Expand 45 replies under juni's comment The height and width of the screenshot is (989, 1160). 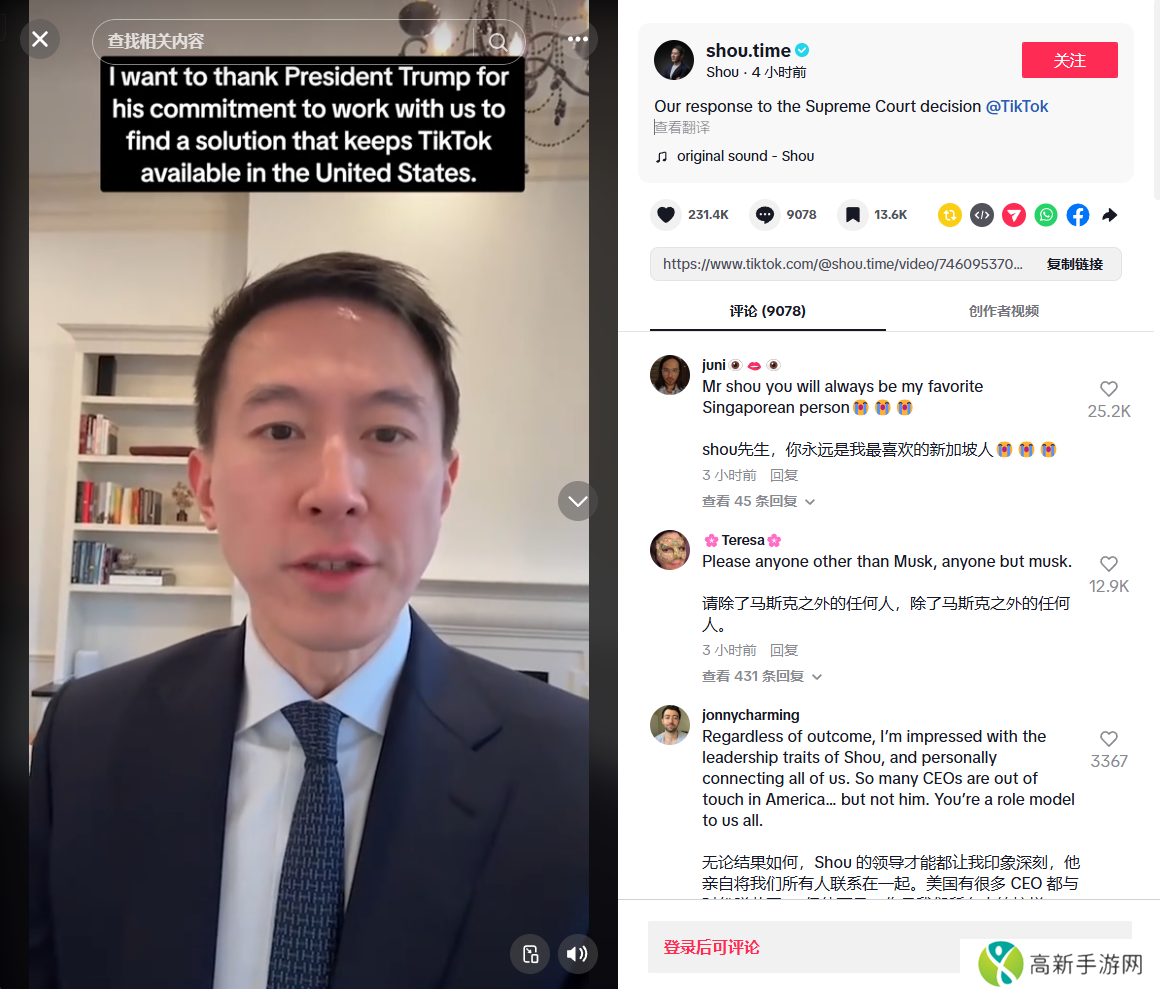pos(758,502)
